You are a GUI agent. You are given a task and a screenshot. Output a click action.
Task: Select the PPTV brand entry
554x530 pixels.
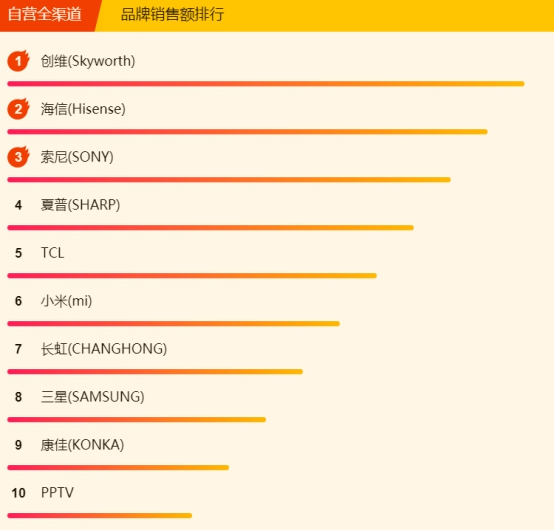coord(57,493)
